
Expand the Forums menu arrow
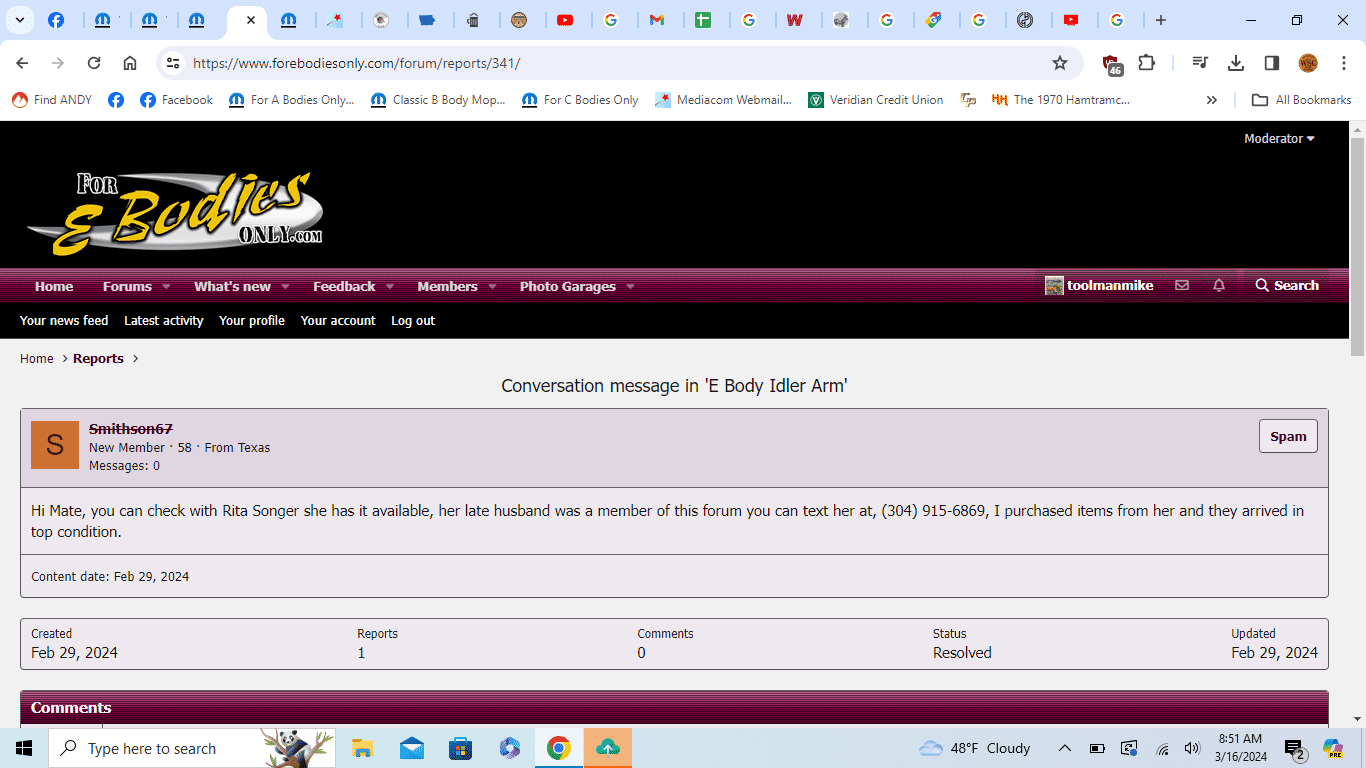(x=166, y=287)
